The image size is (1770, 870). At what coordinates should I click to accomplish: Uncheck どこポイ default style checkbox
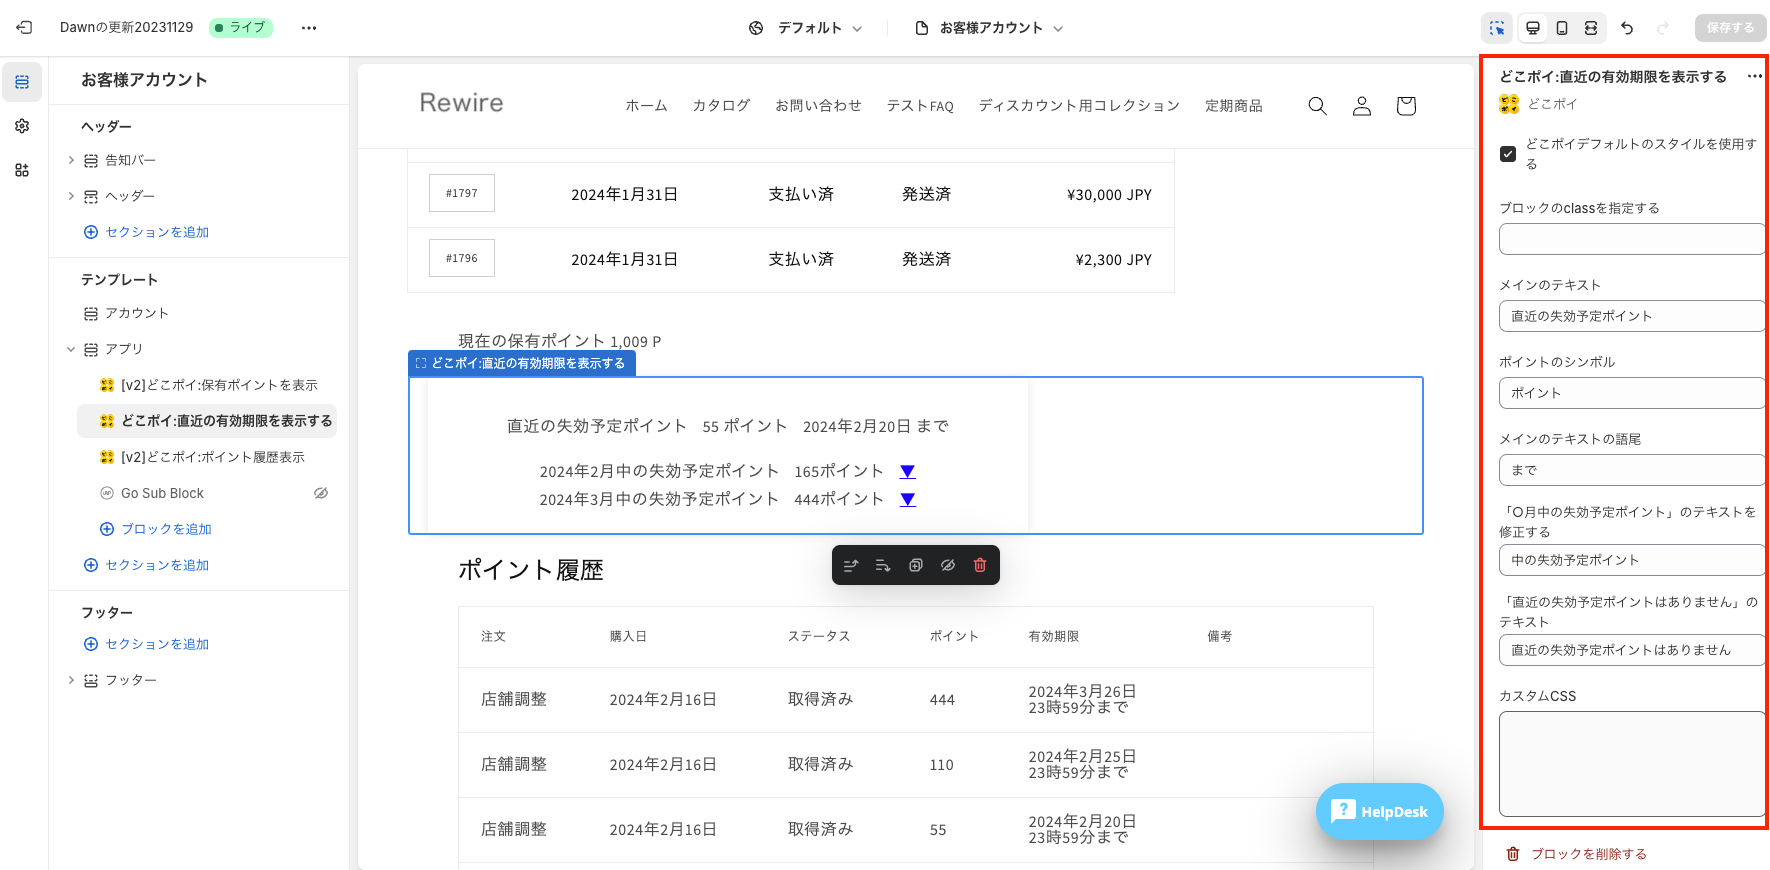pyautogui.click(x=1508, y=154)
